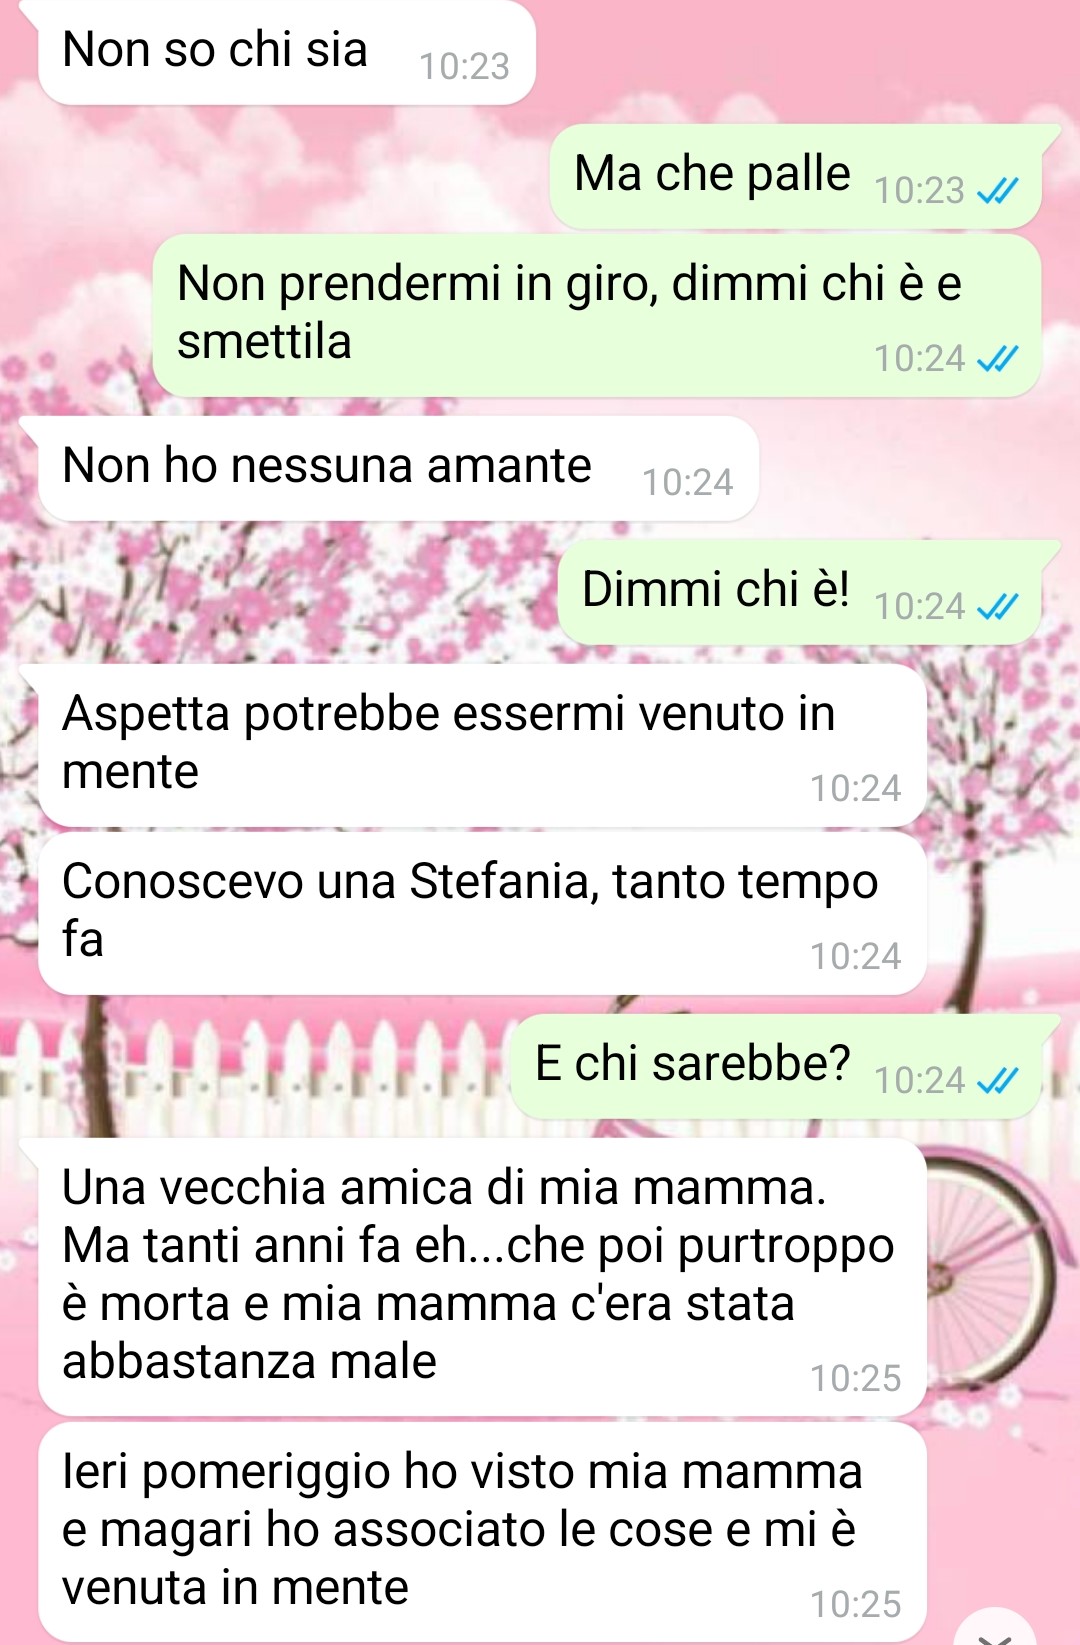Tap read-receipt ticks on 'Dimmi chi è!'
Image resolution: width=1080 pixels, height=1645 pixels.
coord(996,606)
